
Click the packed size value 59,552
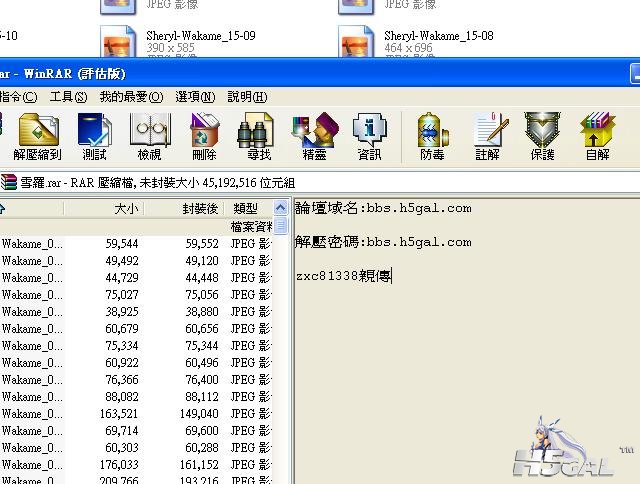point(202,244)
